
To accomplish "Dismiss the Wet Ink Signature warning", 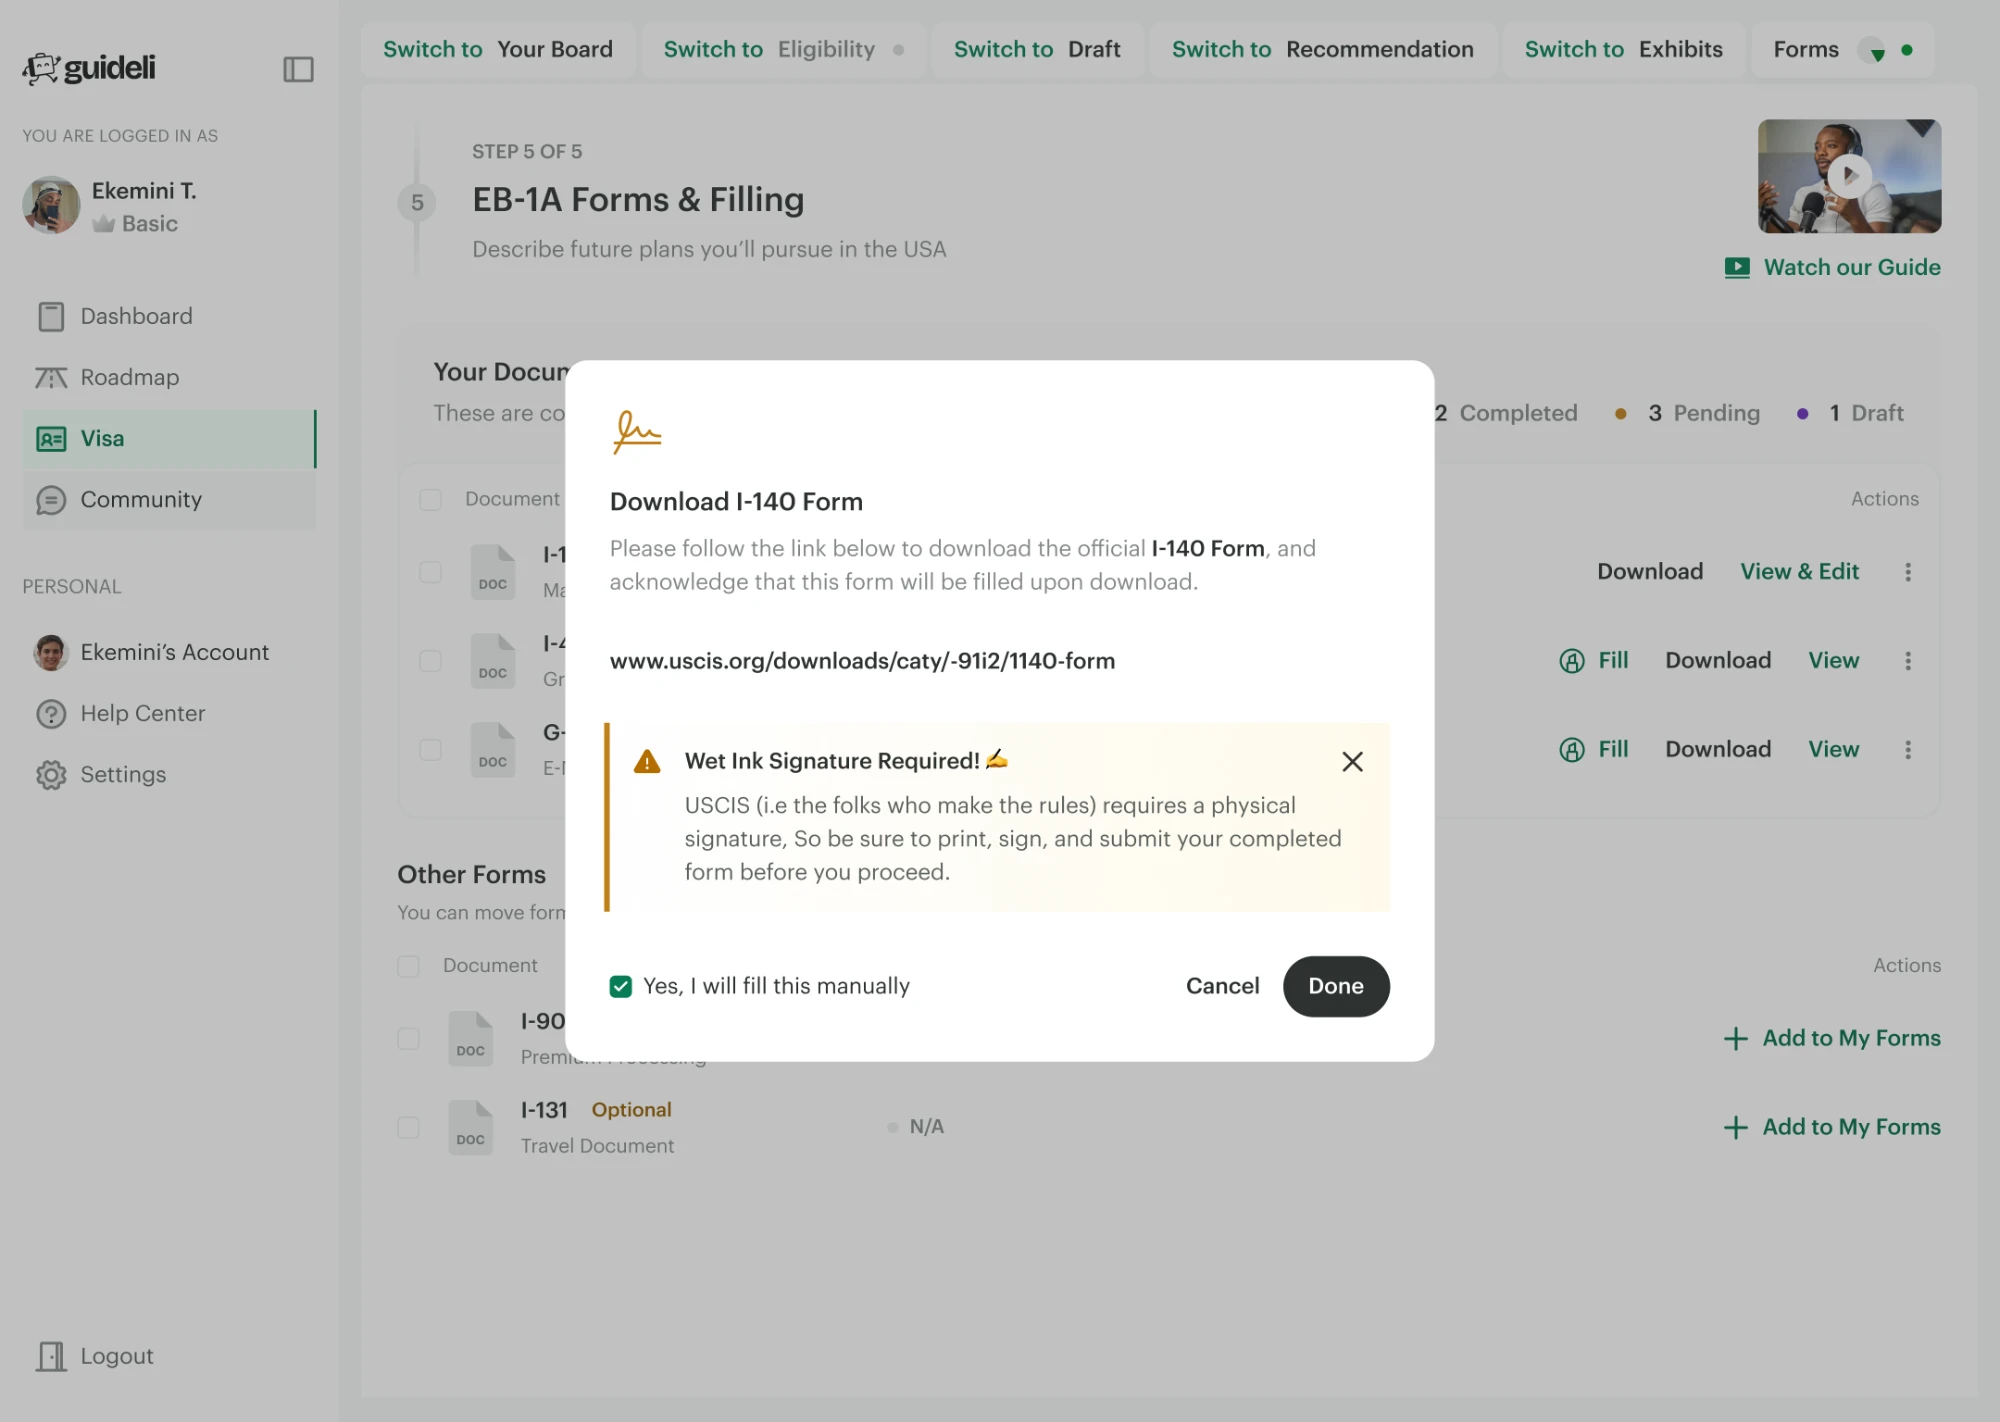I will click(x=1352, y=762).
